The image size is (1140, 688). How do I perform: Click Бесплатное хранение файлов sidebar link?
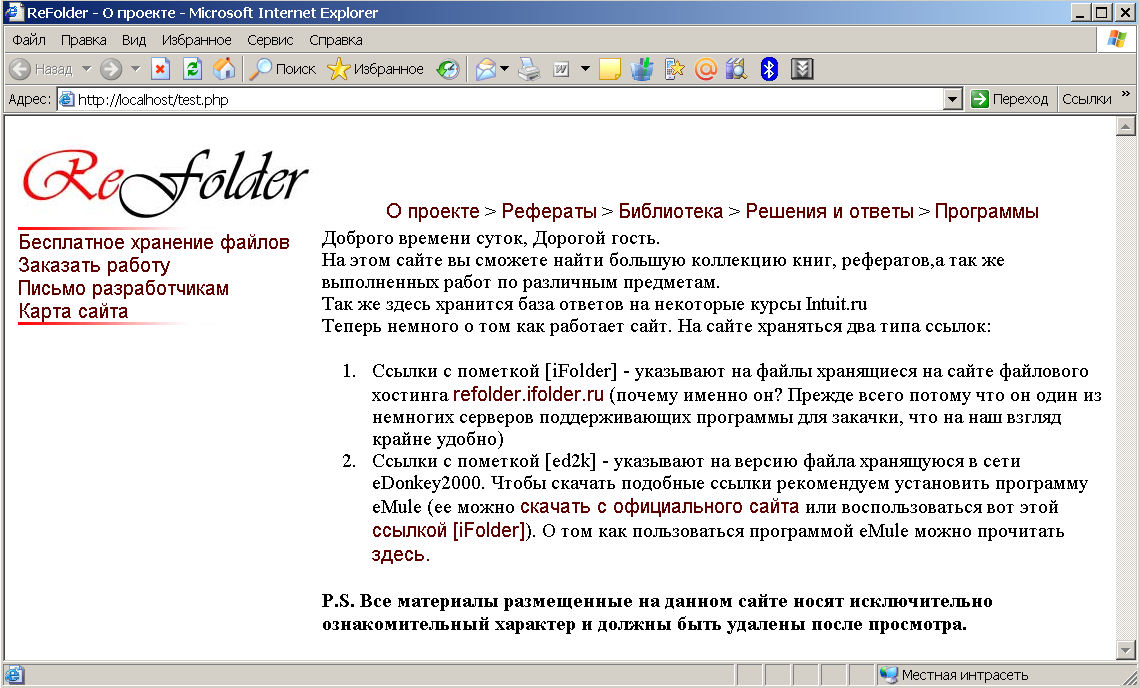154,242
